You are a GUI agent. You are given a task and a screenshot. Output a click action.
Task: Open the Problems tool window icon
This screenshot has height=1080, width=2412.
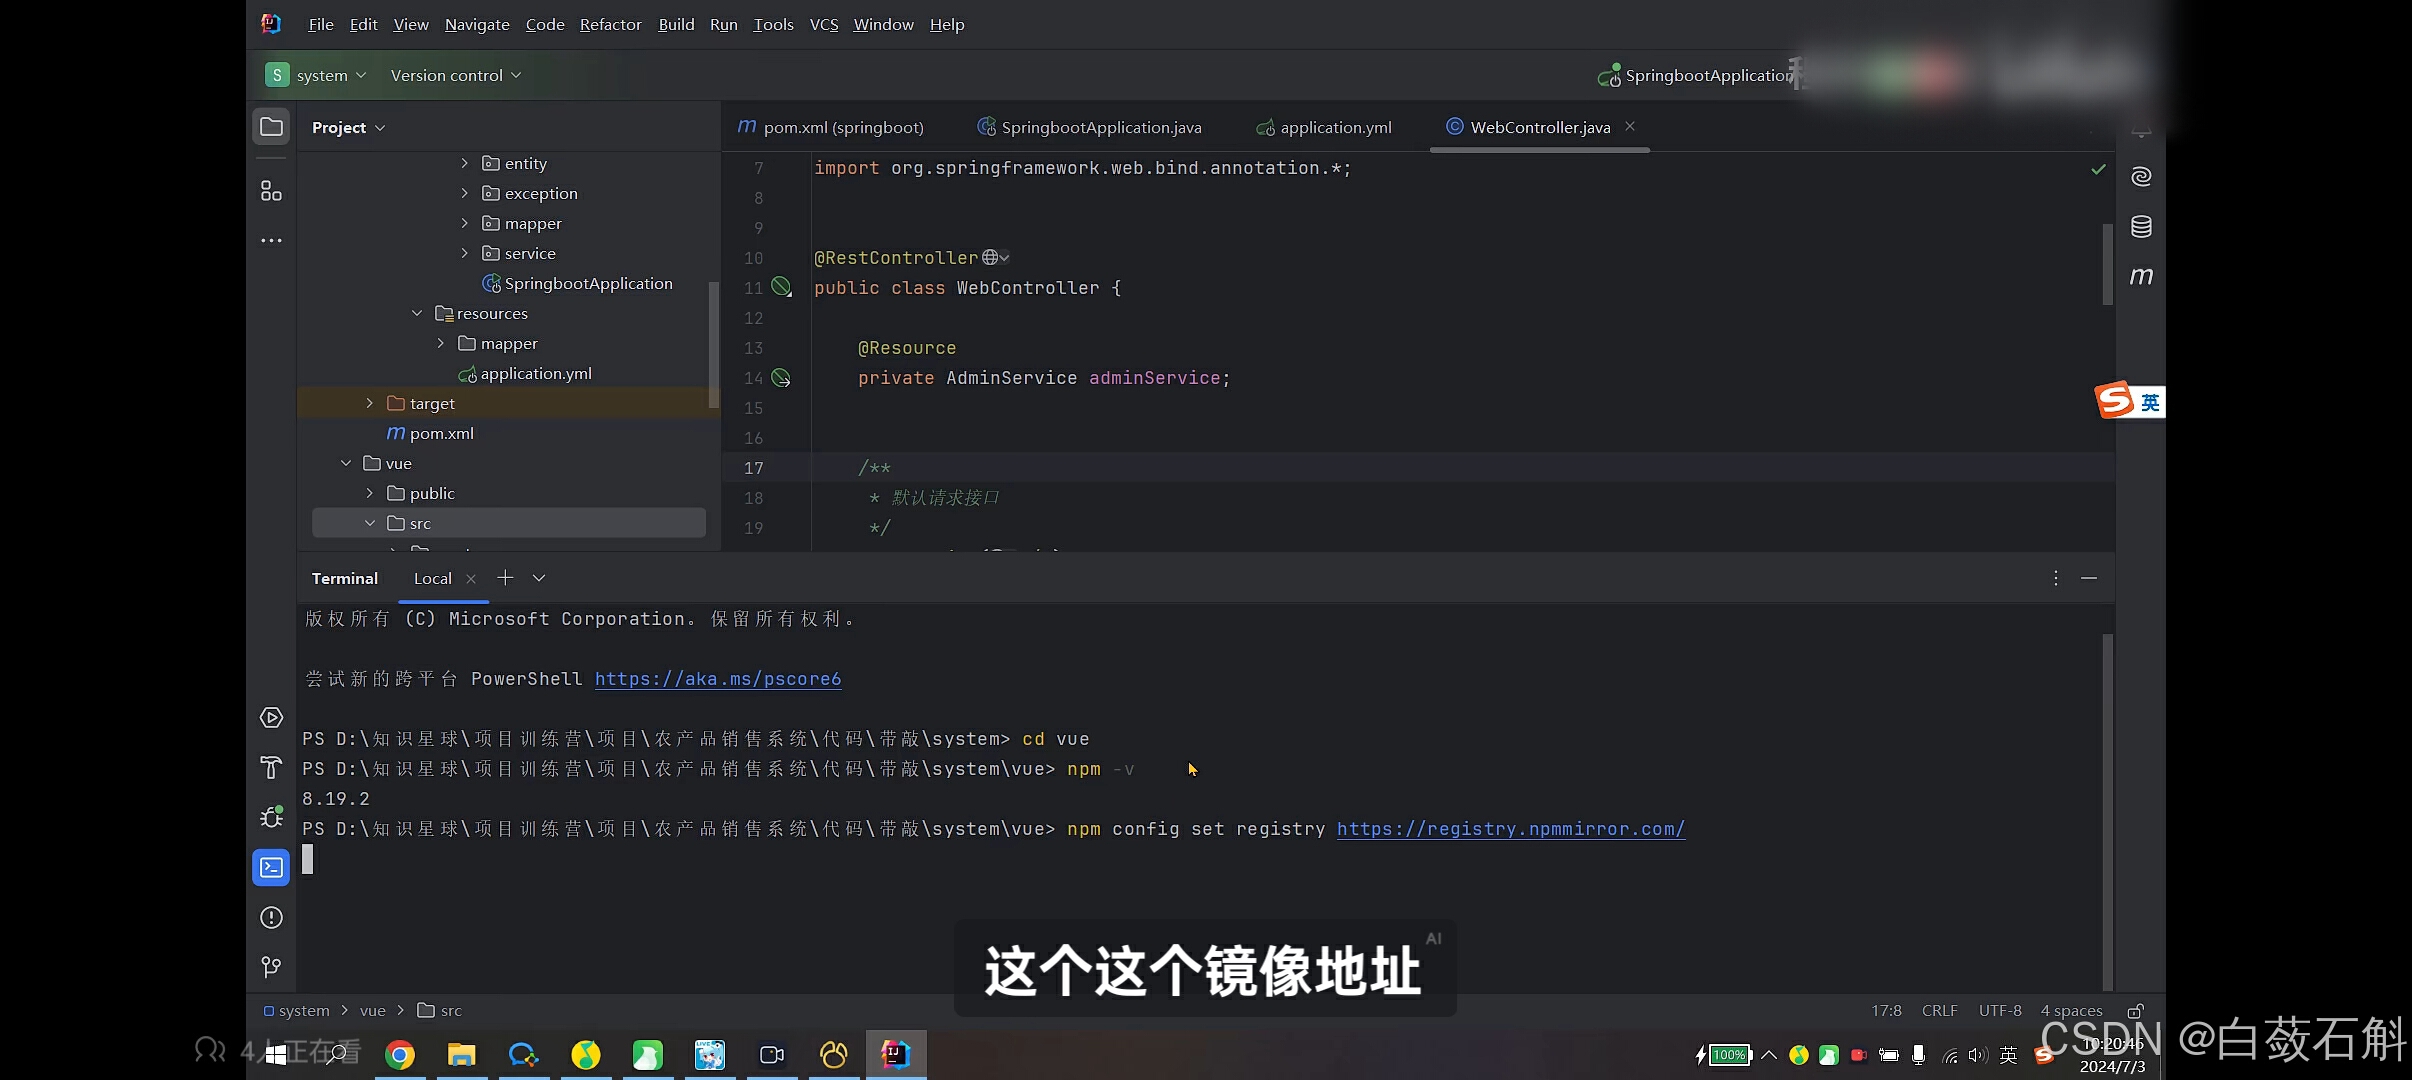click(x=271, y=917)
